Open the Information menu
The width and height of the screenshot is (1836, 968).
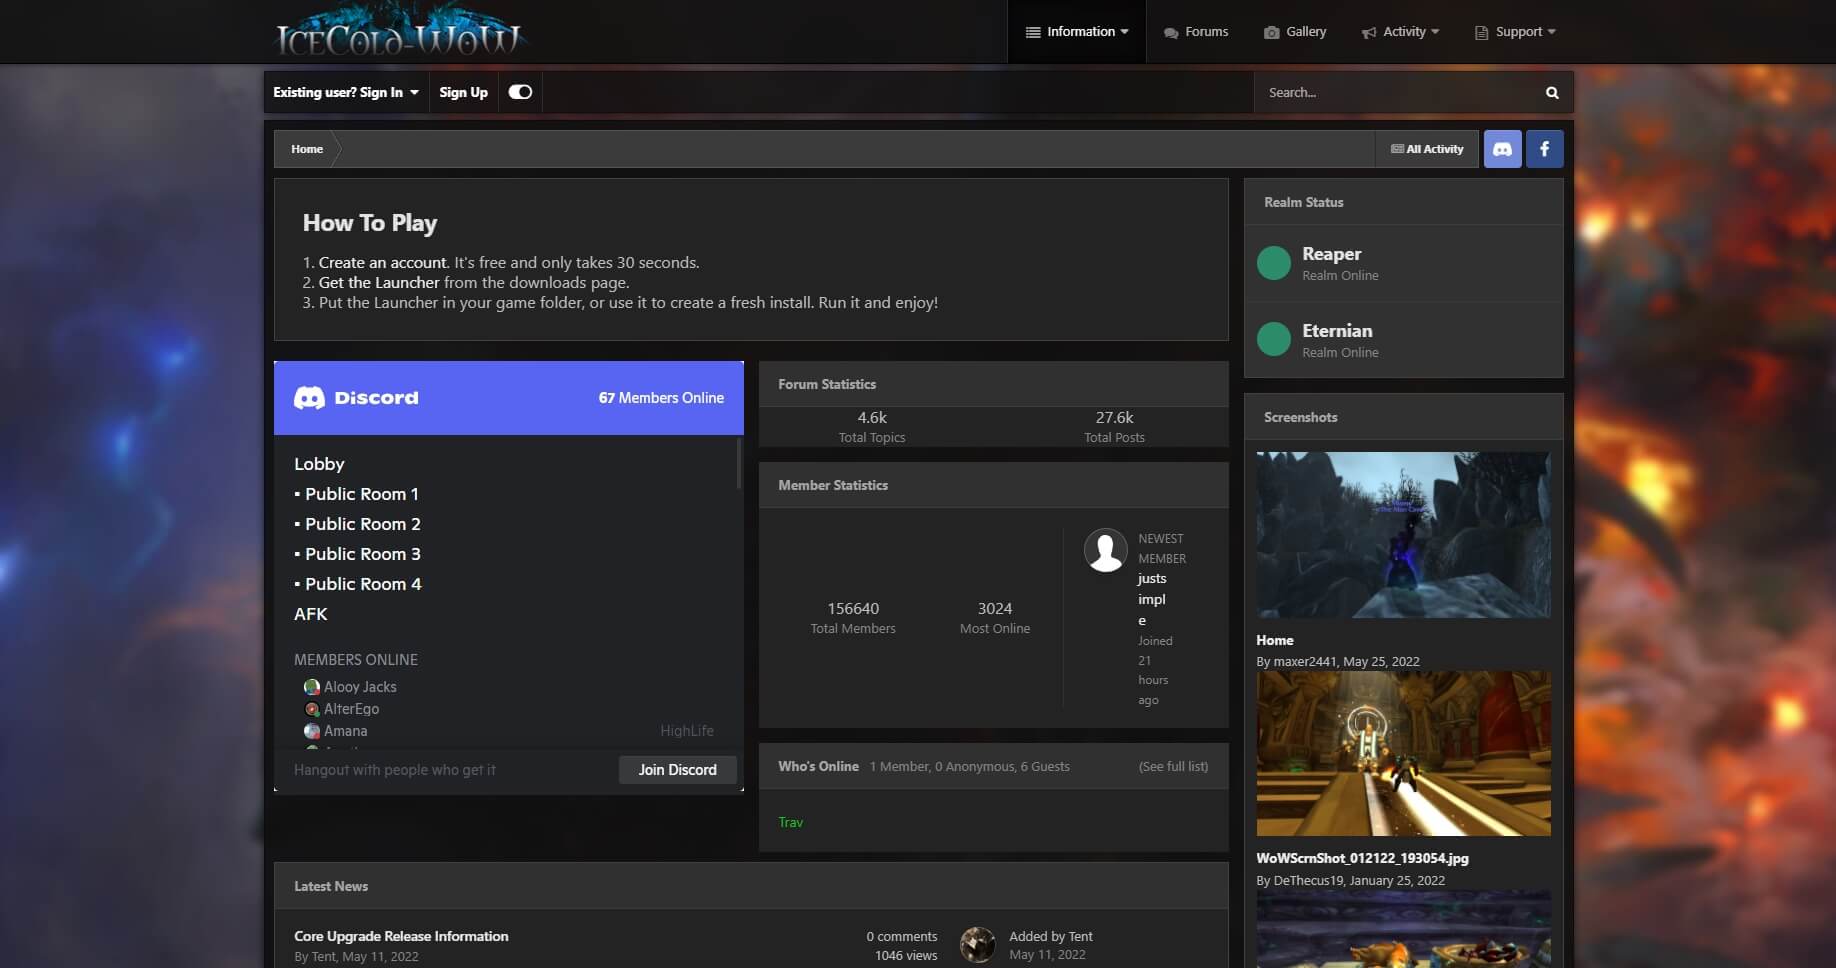[x=1077, y=32]
